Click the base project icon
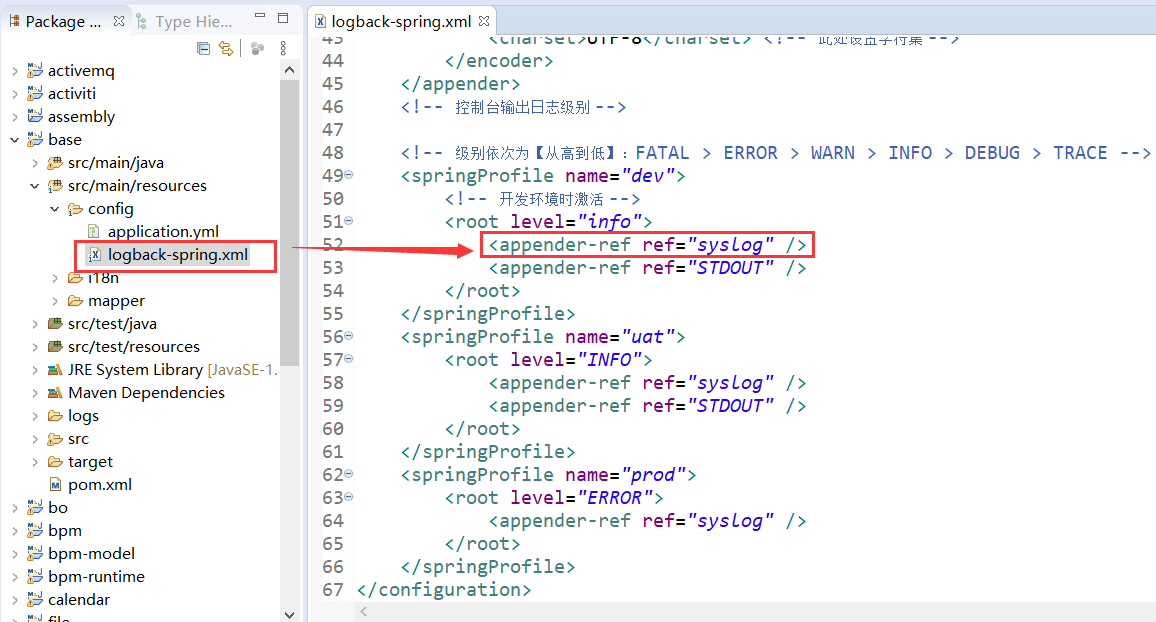1156x622 pixels. 35,139
